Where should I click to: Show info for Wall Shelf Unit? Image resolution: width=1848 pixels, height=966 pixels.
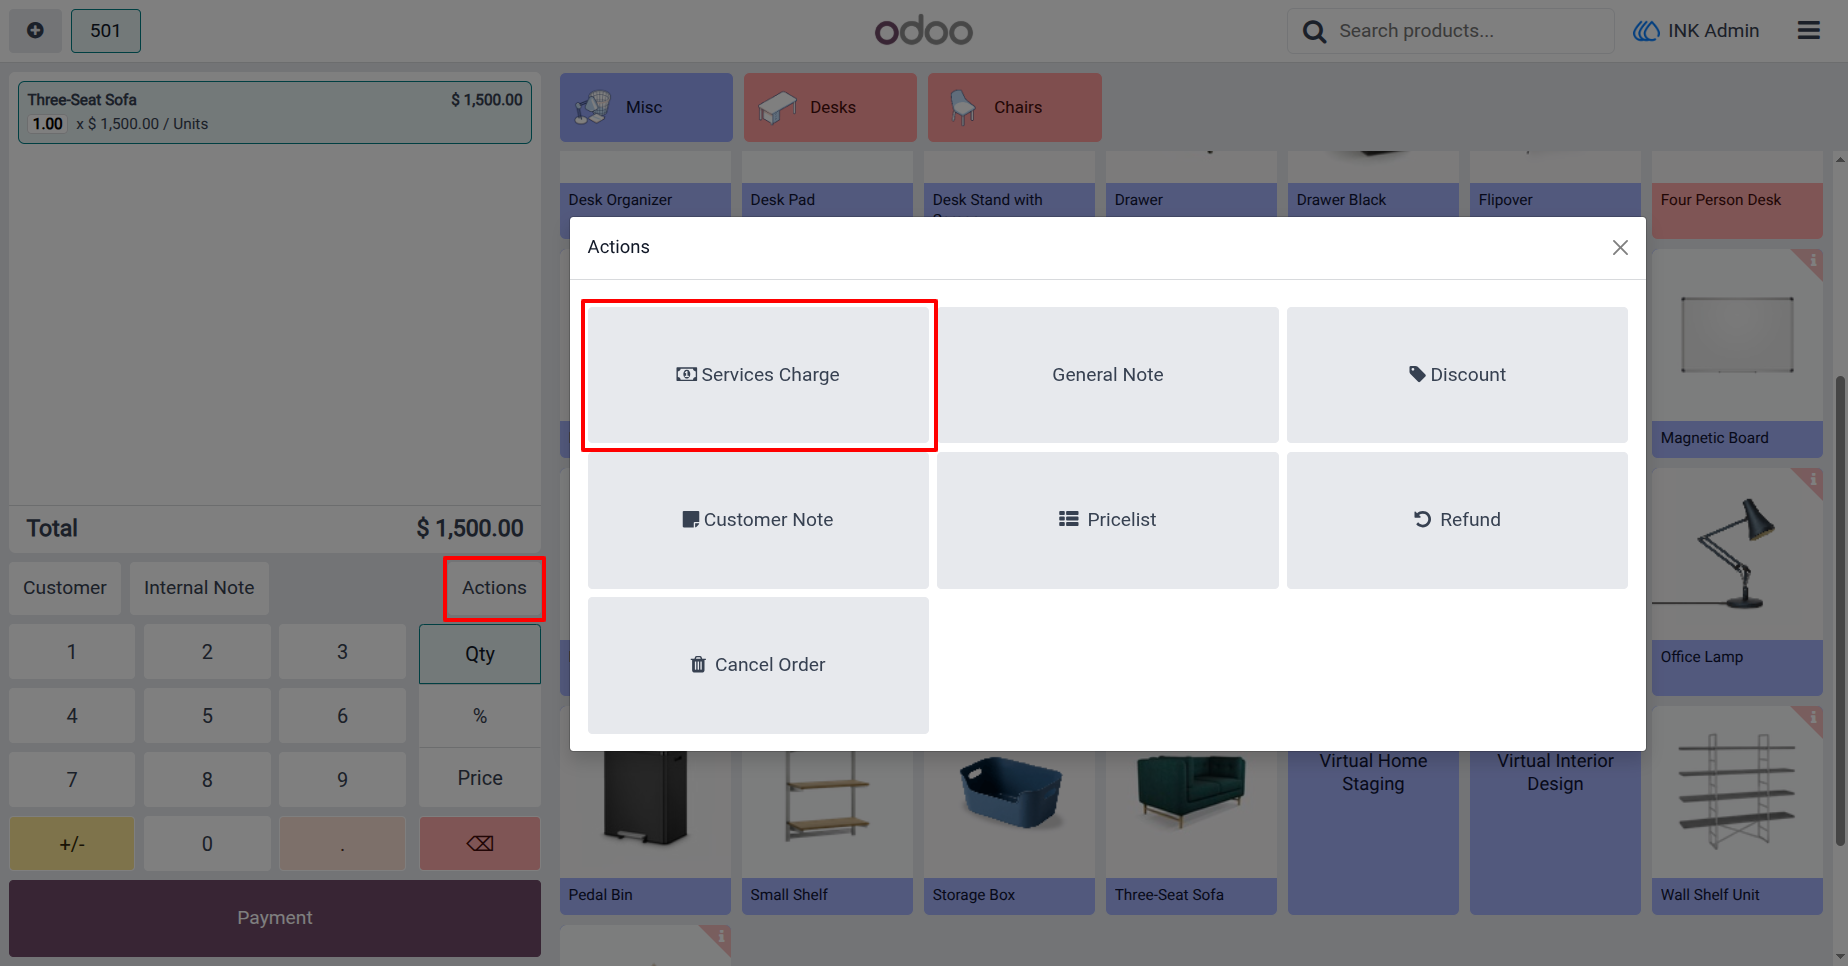[1811, 718]
